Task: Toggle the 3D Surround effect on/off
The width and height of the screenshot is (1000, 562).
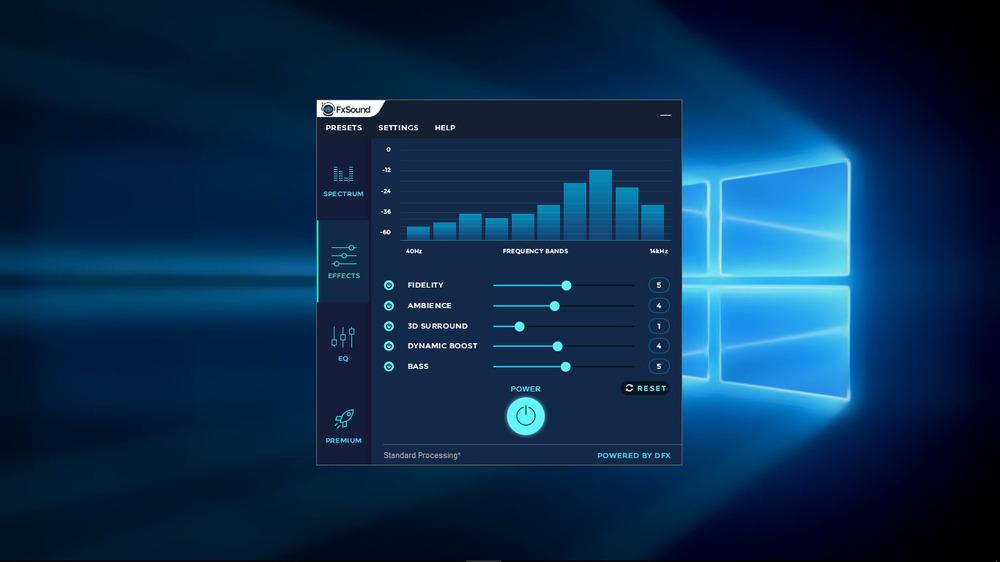Action: click(389, 326)
